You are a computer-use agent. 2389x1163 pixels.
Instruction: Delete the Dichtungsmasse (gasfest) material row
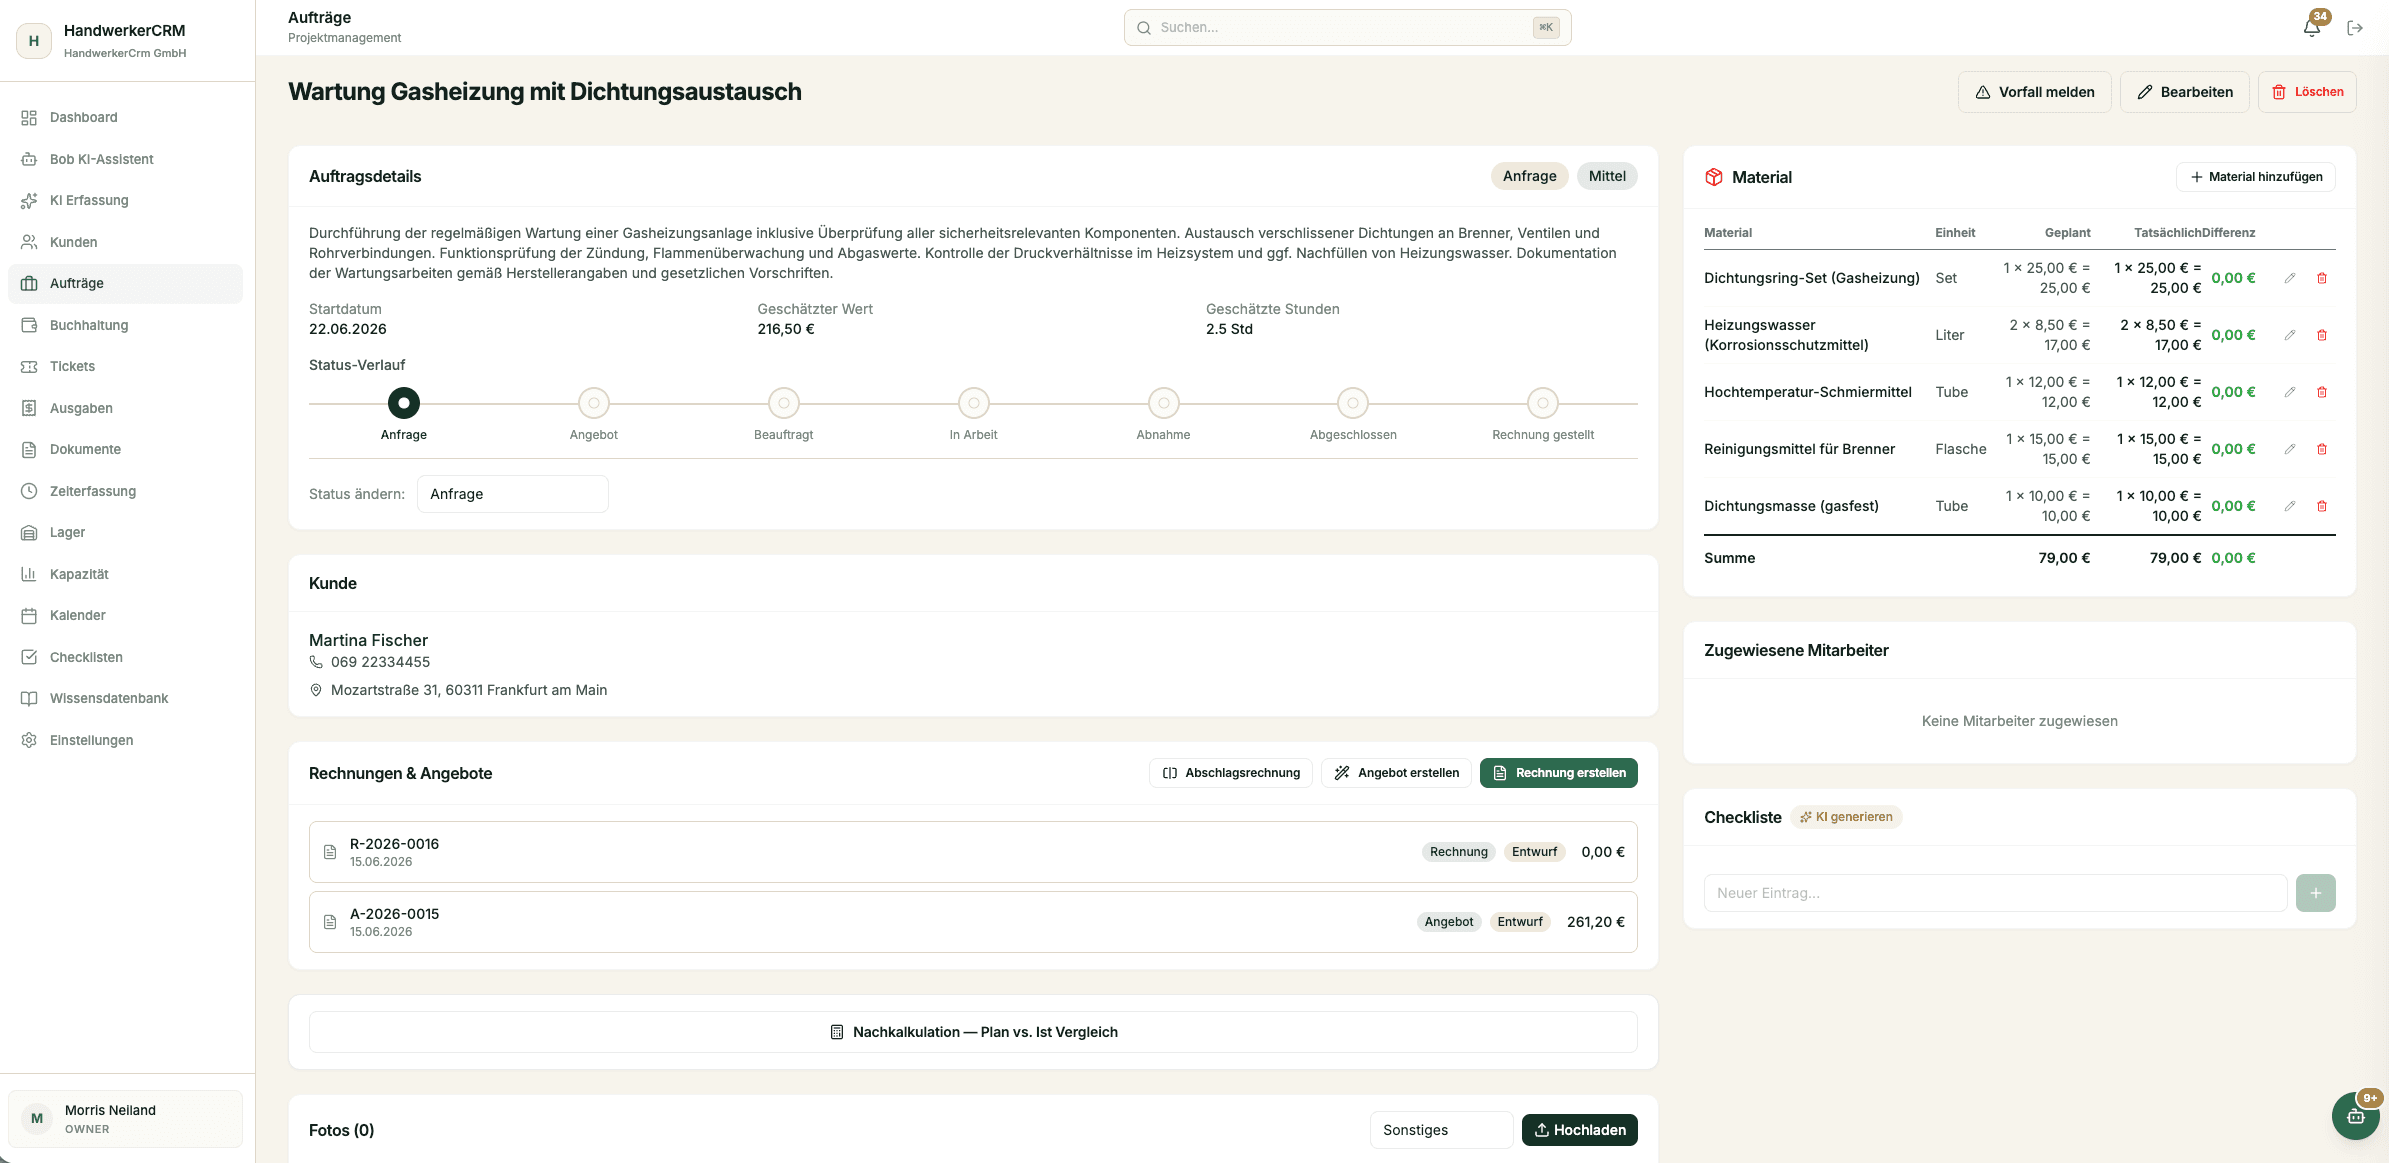click(x=2322, y=506)
